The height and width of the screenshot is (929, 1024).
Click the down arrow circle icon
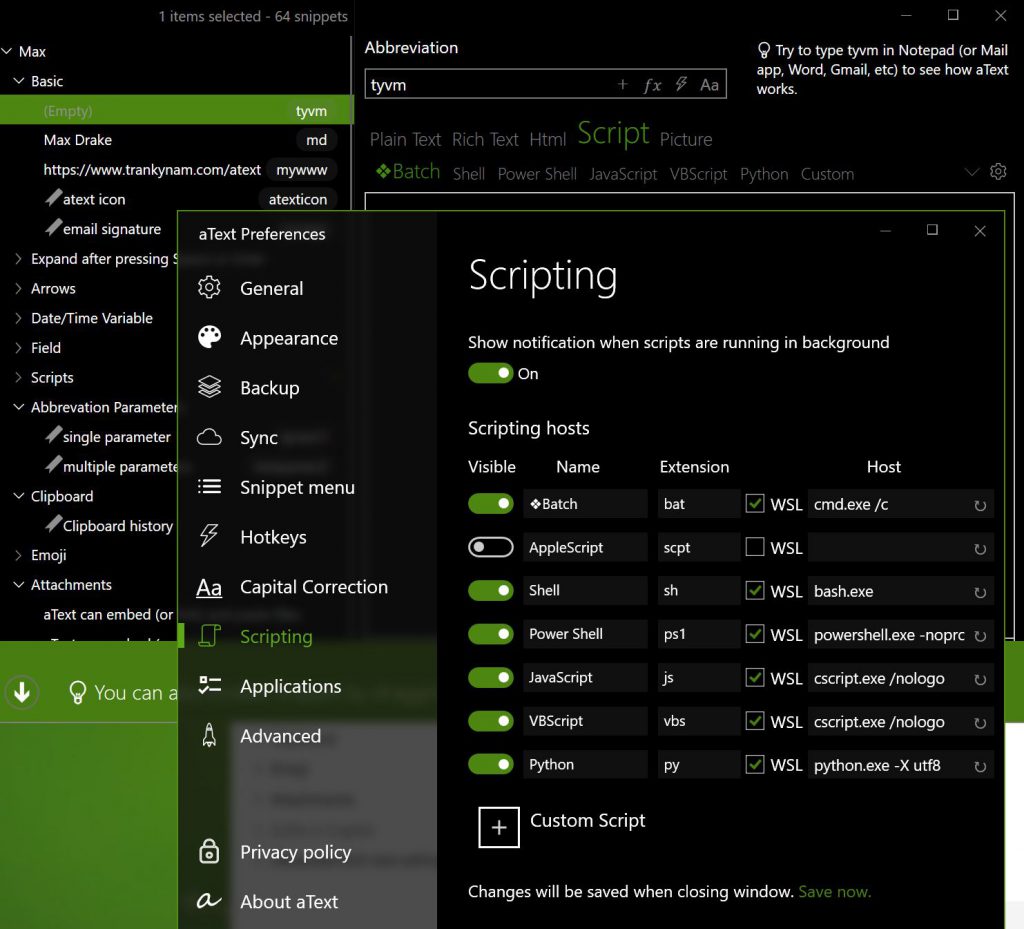(21, 691)
